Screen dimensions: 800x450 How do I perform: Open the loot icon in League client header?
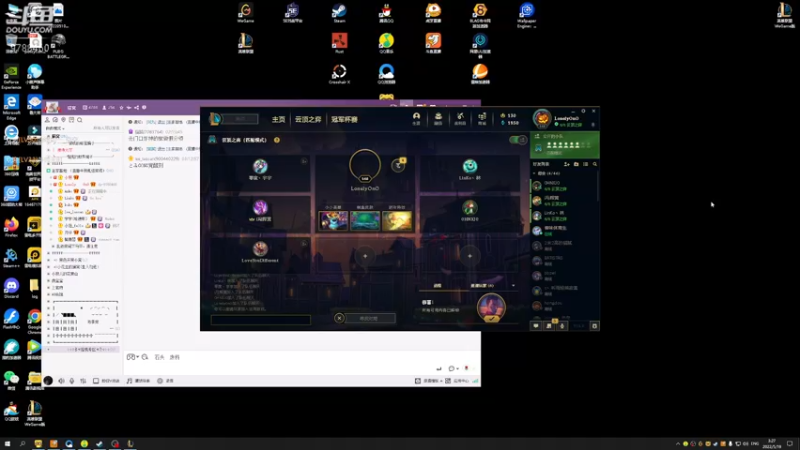point(460,118)
